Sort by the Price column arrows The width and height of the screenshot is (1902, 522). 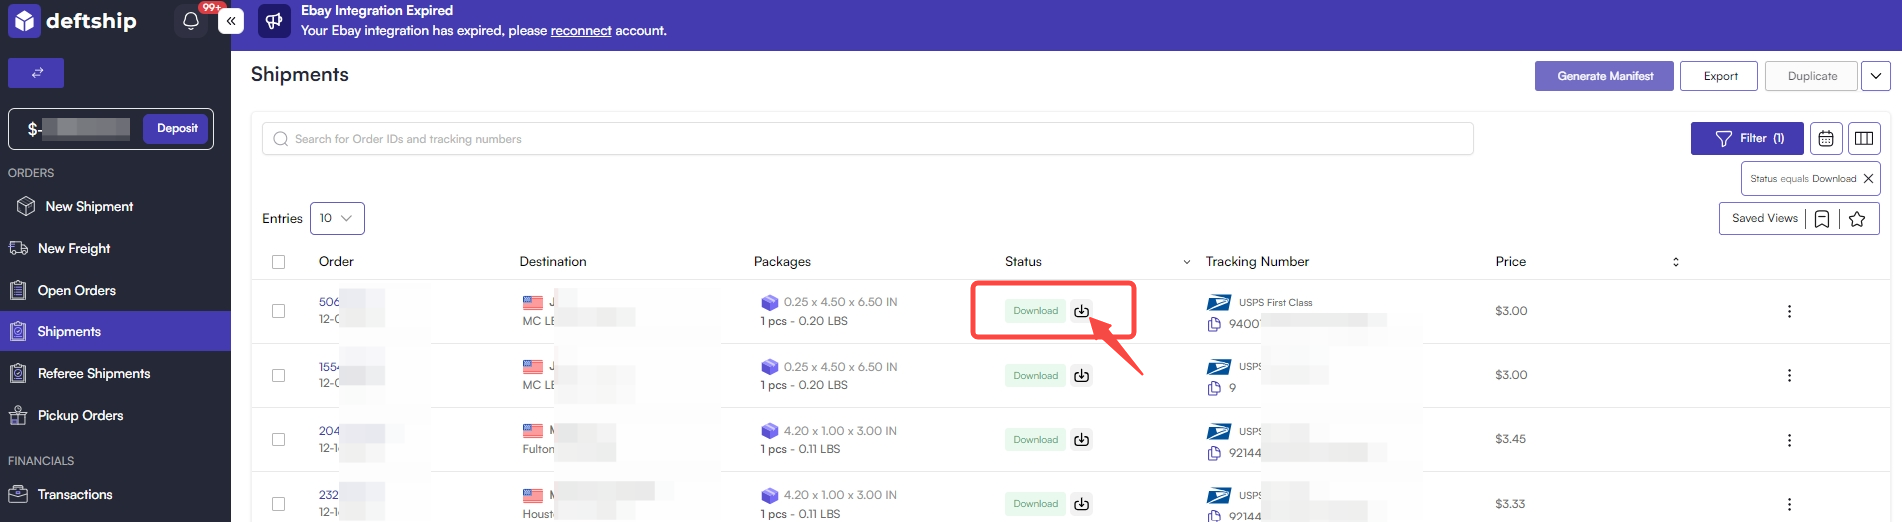tap(1676, 262)
